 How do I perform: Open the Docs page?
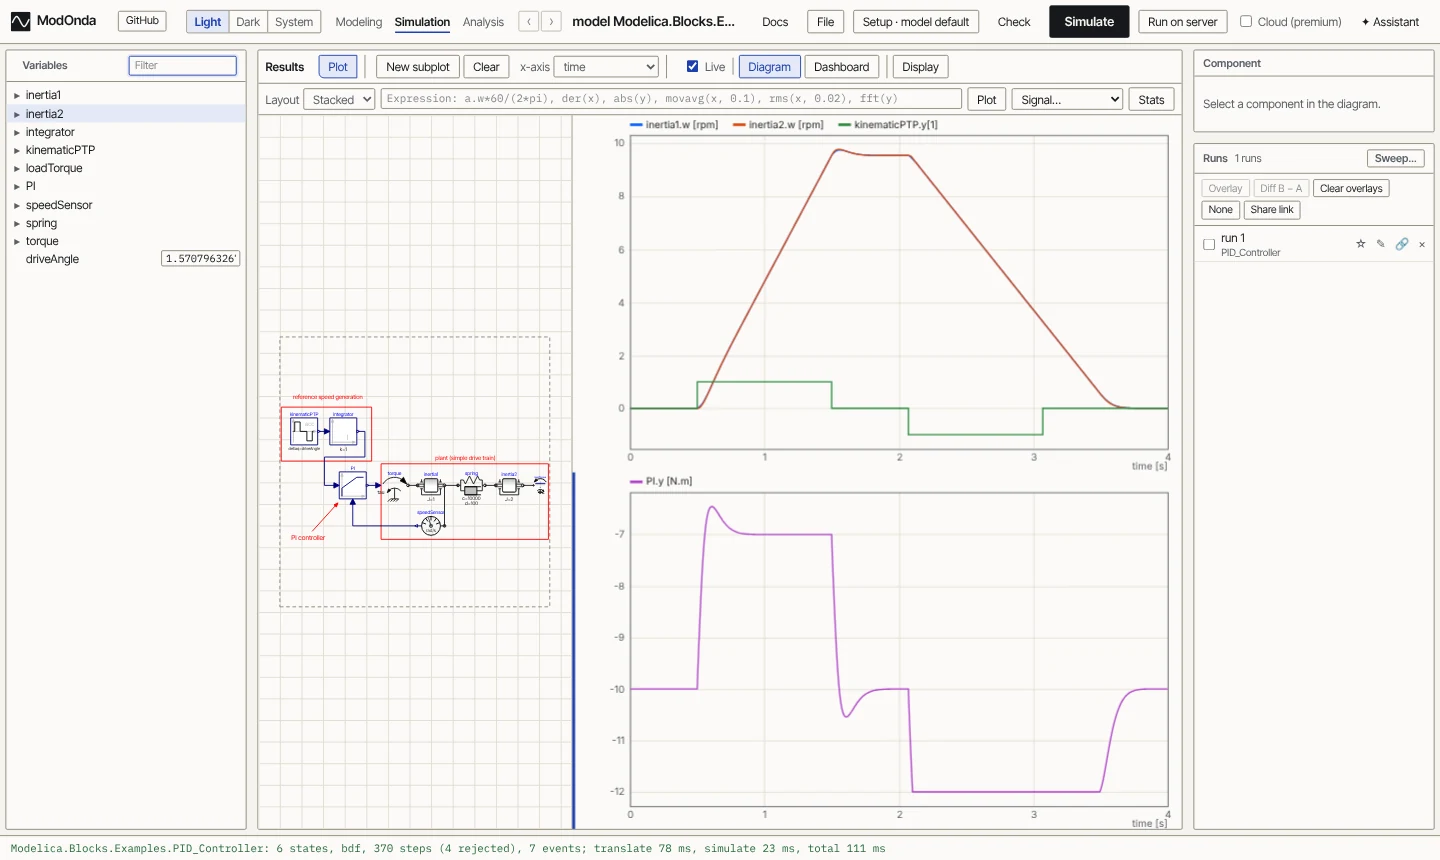click(775, 22)
